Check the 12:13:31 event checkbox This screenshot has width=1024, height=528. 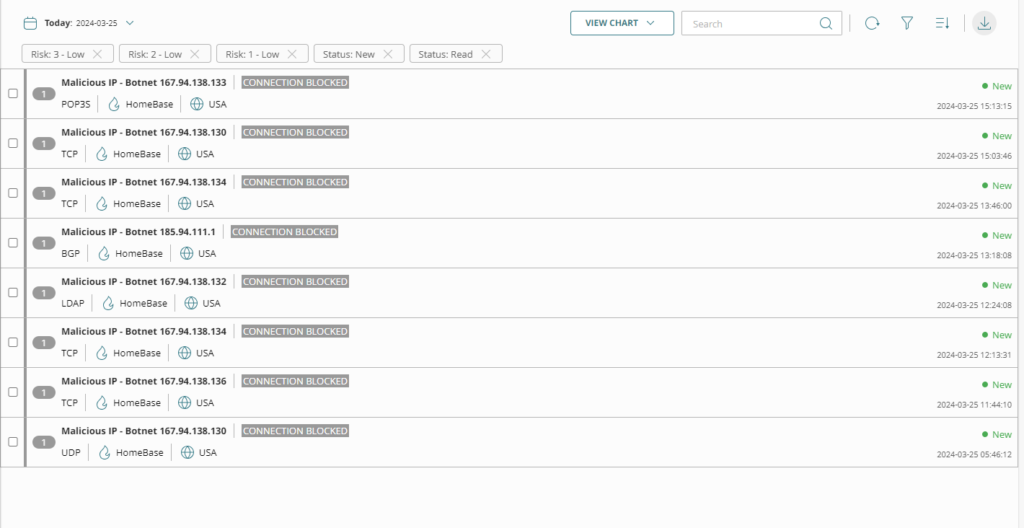[x=13, y=342]
